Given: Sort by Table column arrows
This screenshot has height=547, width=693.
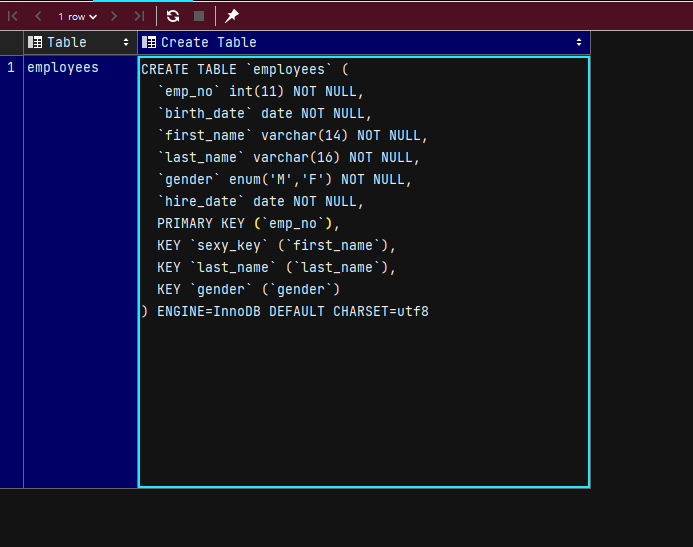Looking at the screenshot, I should pos(126,42).
